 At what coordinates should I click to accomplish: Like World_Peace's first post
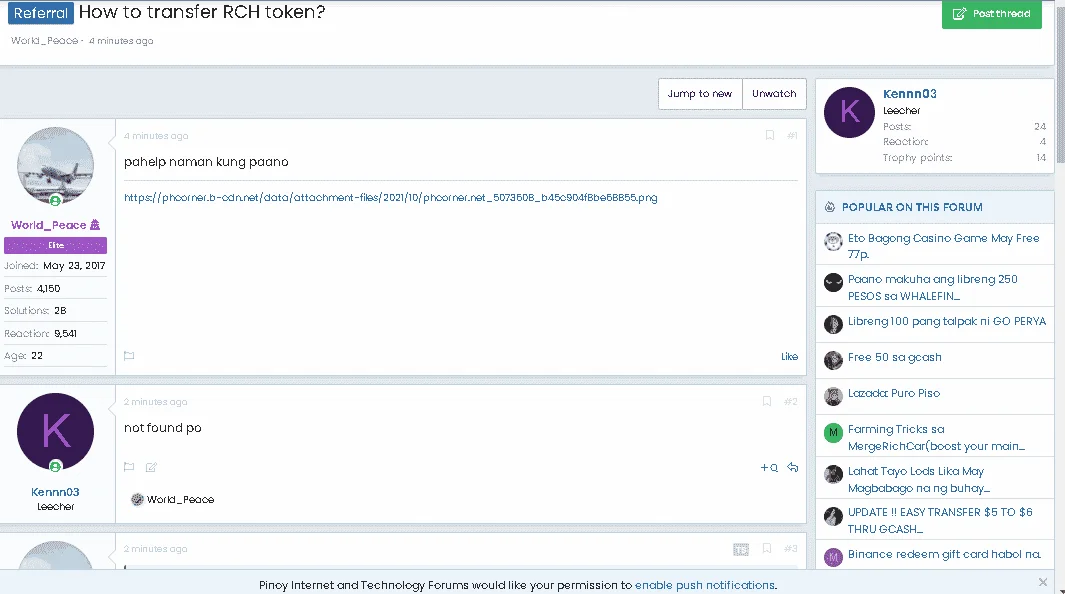point(789,356)
